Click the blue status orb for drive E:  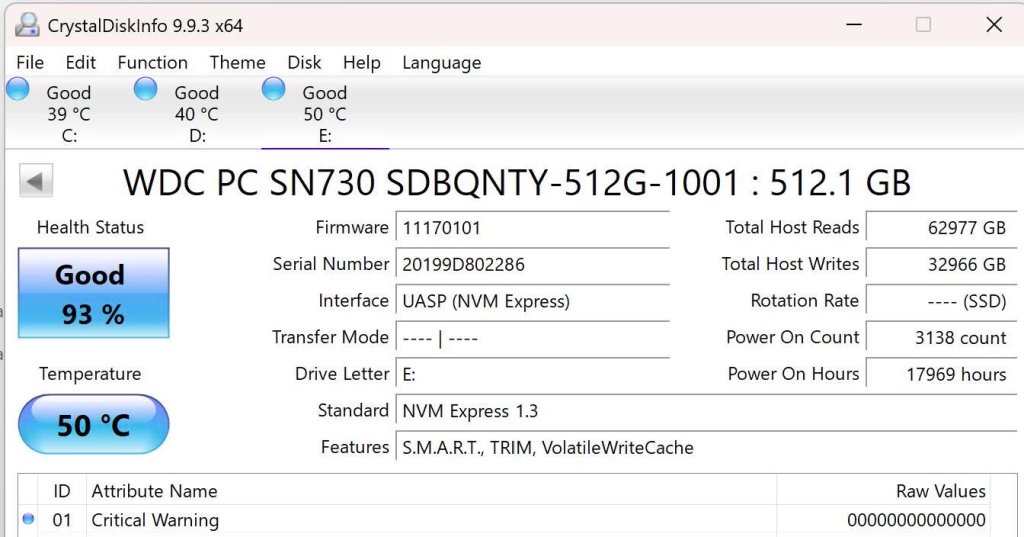pyautogui.click(x=274, y=89)
